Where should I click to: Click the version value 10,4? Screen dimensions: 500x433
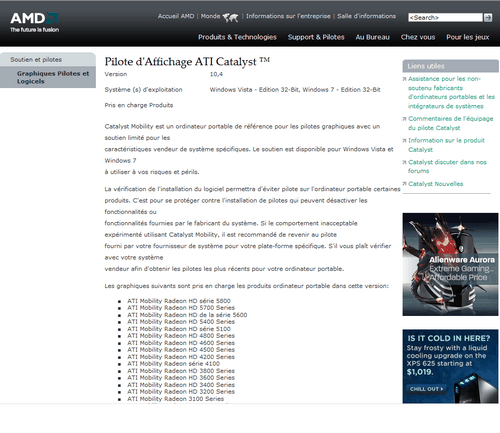click(x=216, y=74)
